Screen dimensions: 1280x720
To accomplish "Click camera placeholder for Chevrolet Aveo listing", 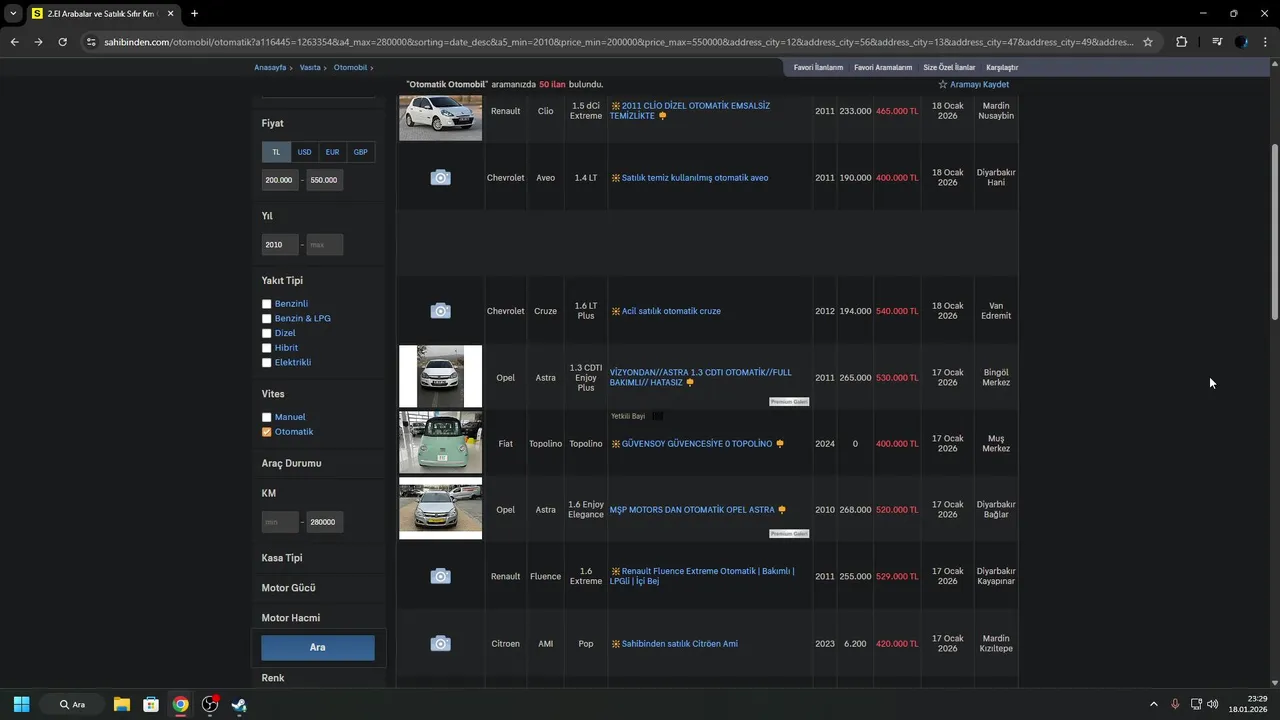I will pyautogui.click(x=440, y=177).
